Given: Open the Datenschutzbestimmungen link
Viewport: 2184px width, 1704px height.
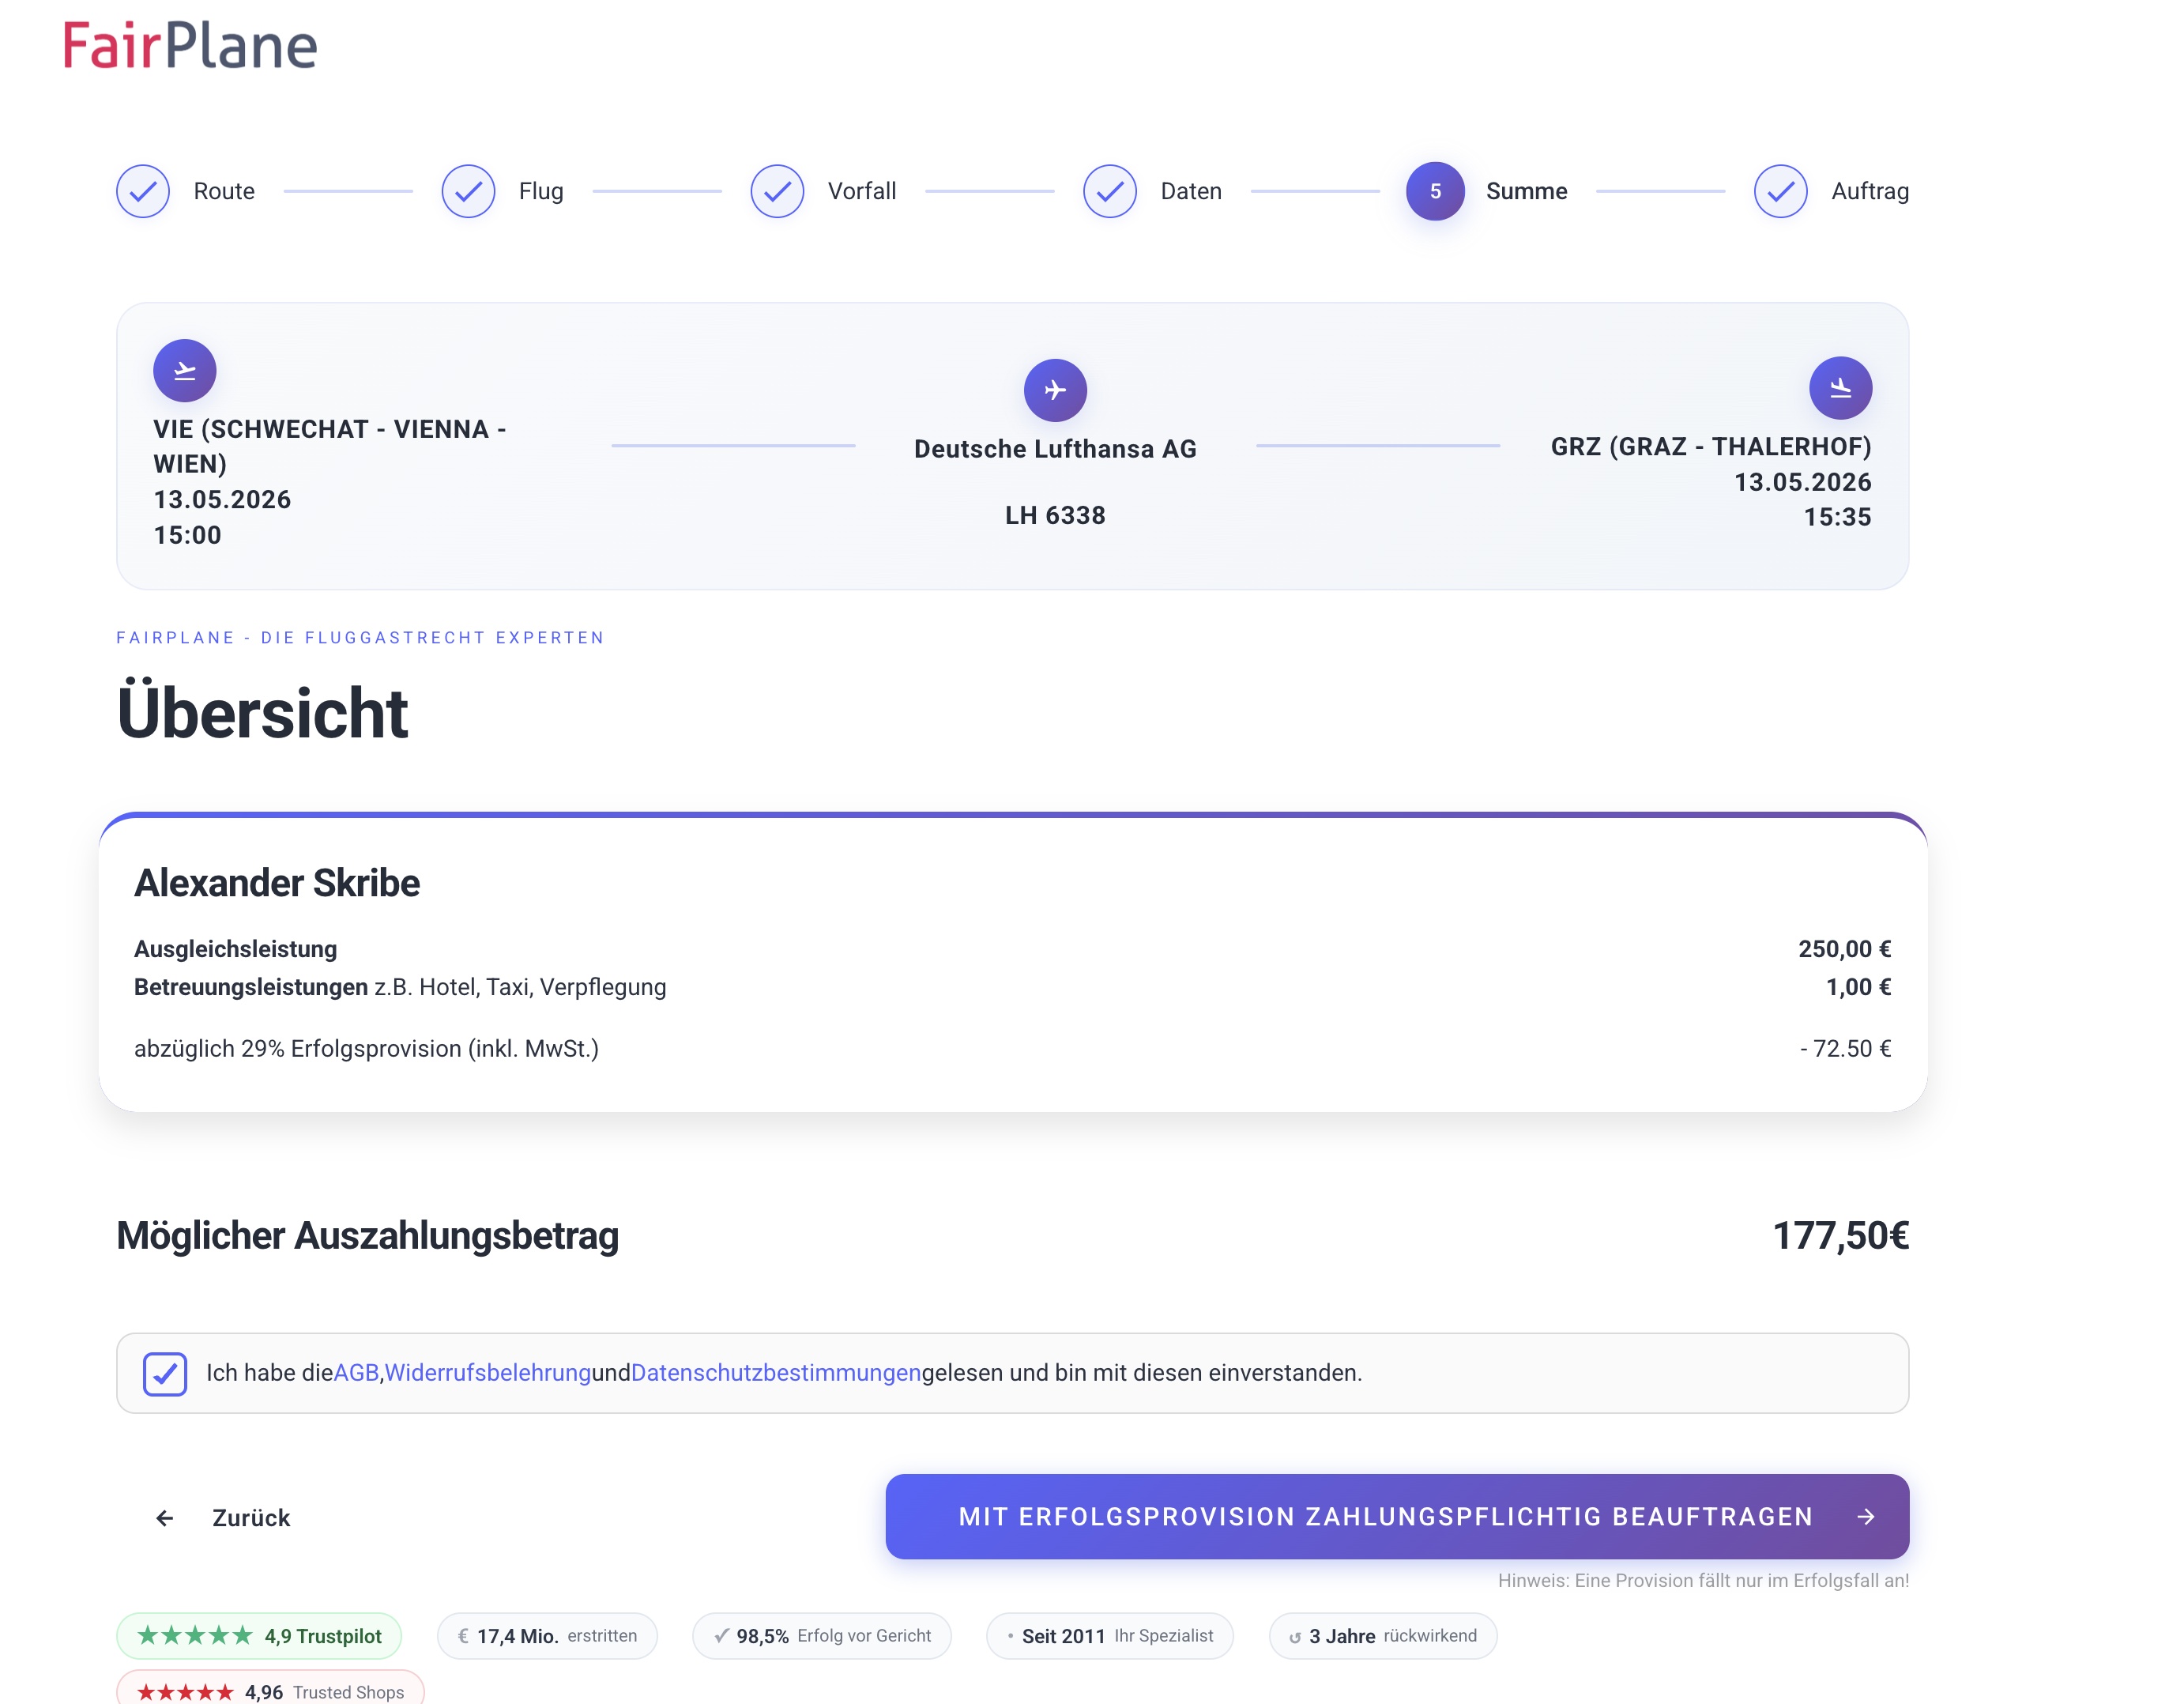Looking at the screenshot, I should click(x=776, y=1373).
